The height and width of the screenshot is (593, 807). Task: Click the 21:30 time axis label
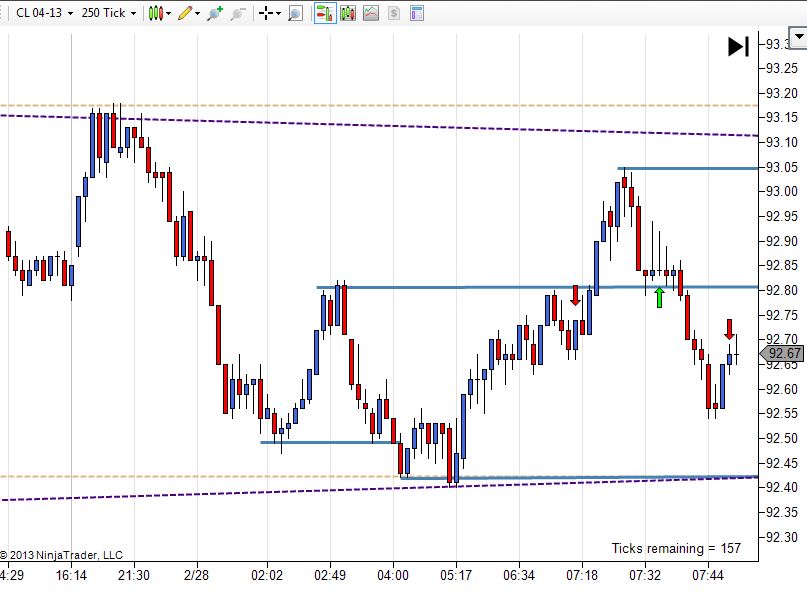(134, 575)
